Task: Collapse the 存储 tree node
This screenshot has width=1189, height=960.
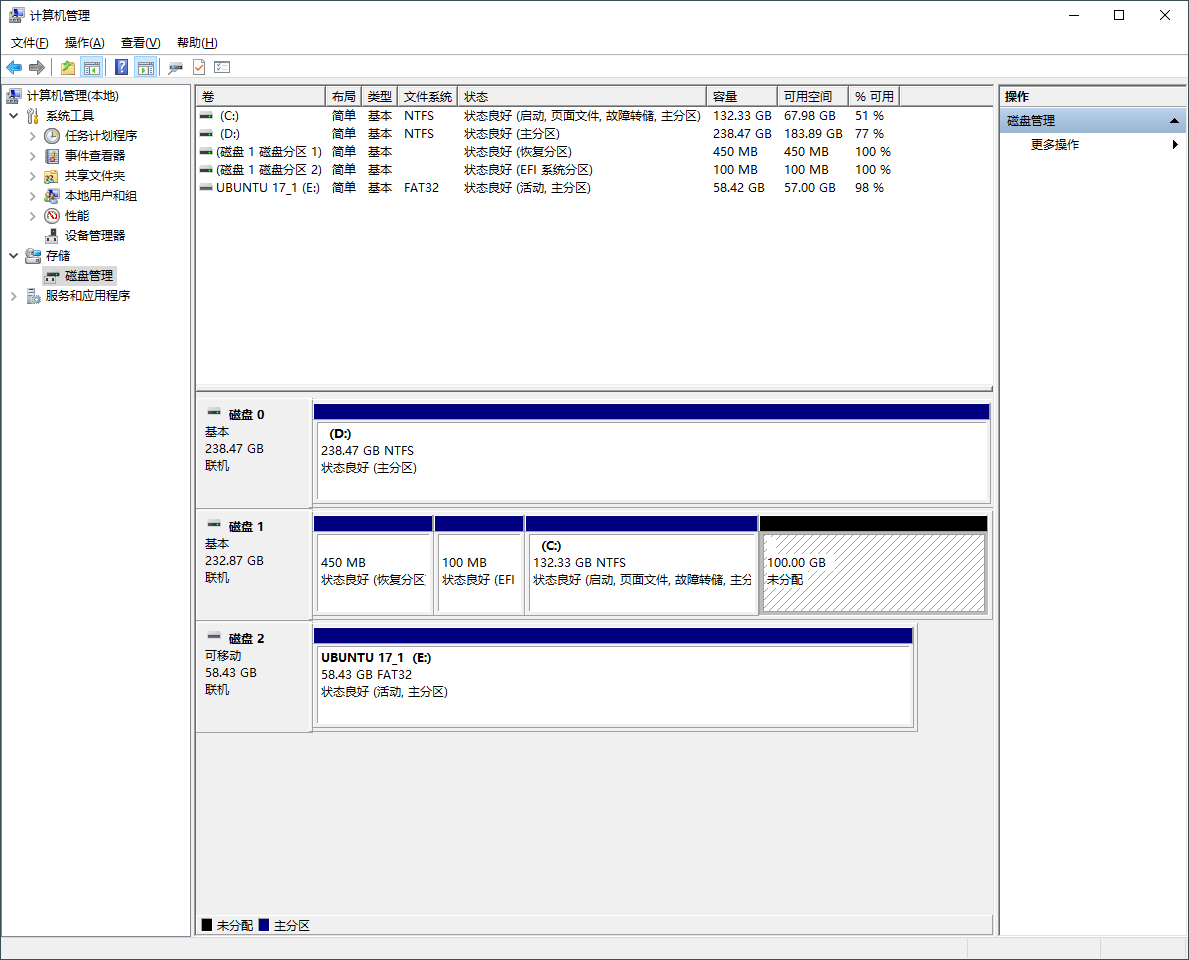Action: [14, 256]
